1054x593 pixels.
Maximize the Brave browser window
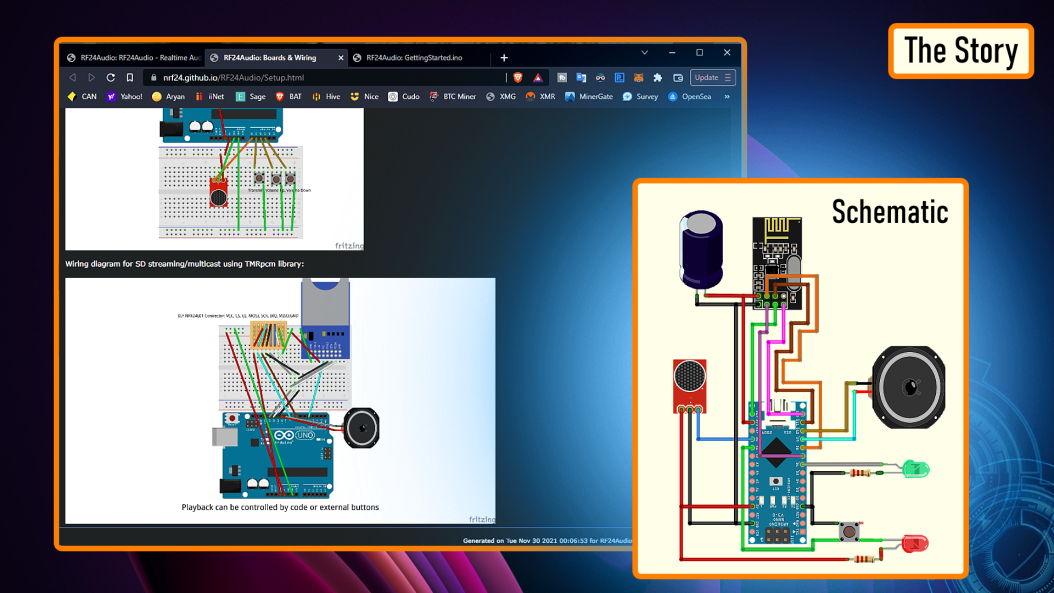(x=700, y=52)
